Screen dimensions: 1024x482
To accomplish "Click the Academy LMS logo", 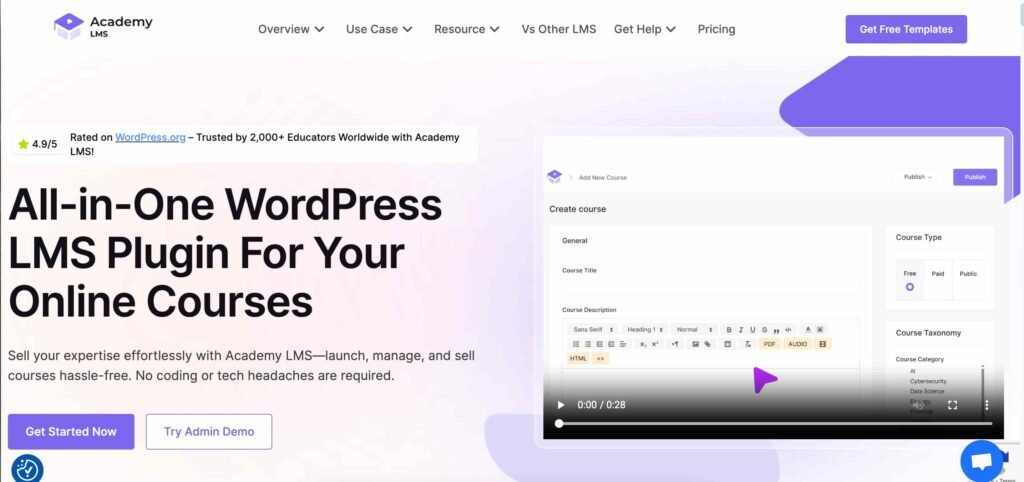I will (103, 25).
